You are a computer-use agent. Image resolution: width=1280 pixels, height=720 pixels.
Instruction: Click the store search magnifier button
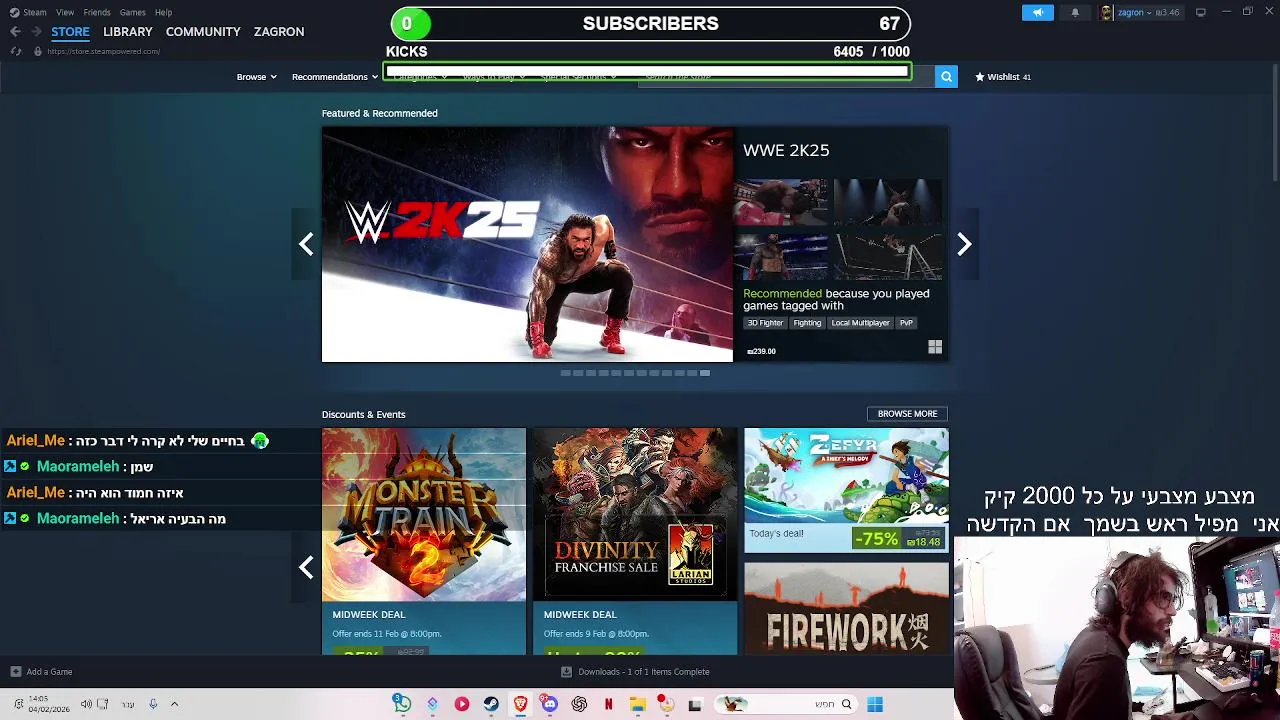[946, 77]
